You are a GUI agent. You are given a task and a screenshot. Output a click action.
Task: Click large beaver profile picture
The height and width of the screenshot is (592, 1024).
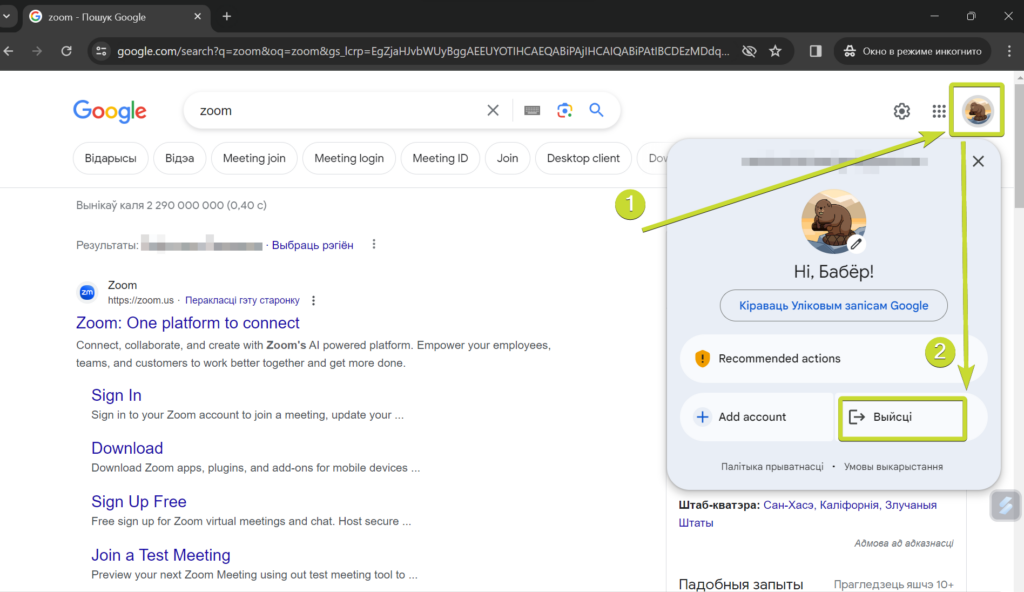(833, 222)
